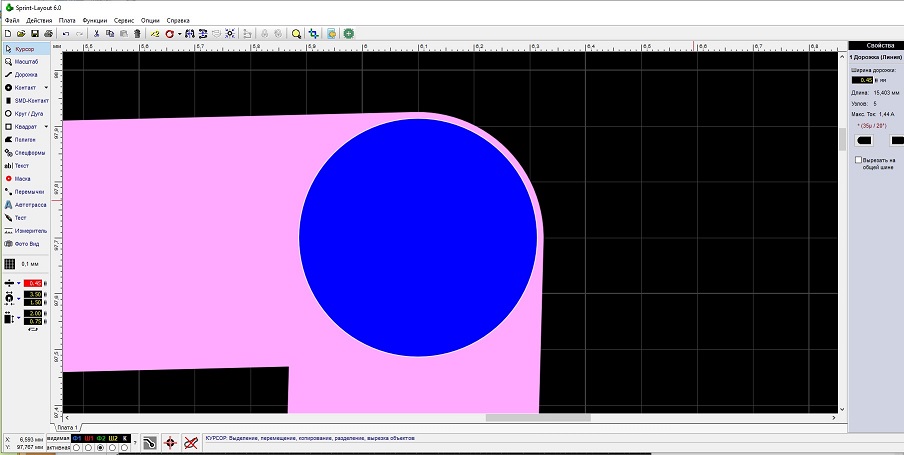Expand the Контакт tool dropdown arrow

[46, 87]
